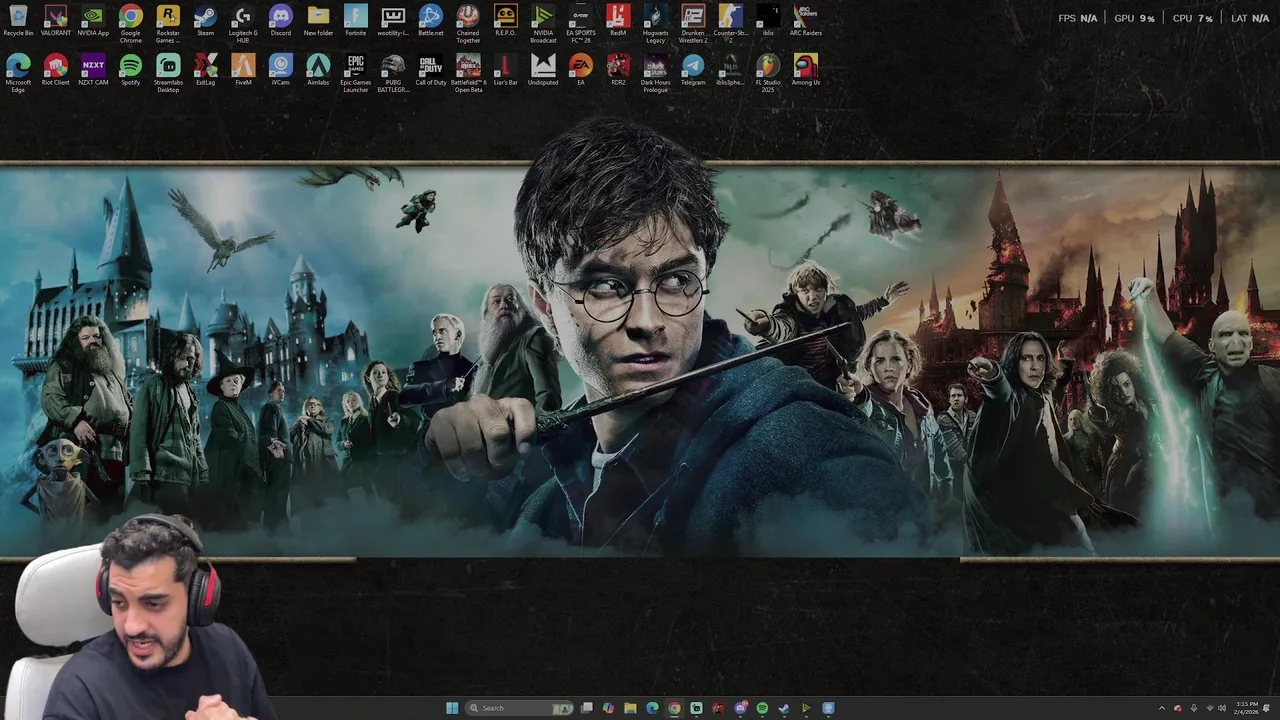
Task: Open the taskbar clock and date
Action: (x=1246, y=708)
